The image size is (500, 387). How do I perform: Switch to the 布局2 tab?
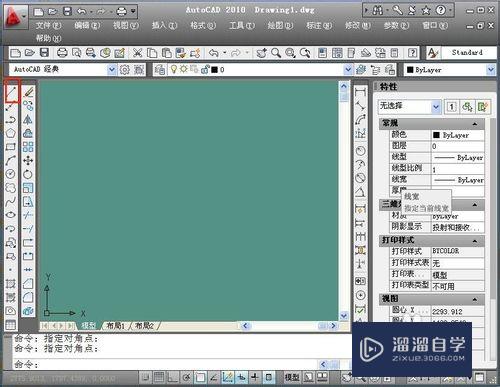(x=144, y=326)
